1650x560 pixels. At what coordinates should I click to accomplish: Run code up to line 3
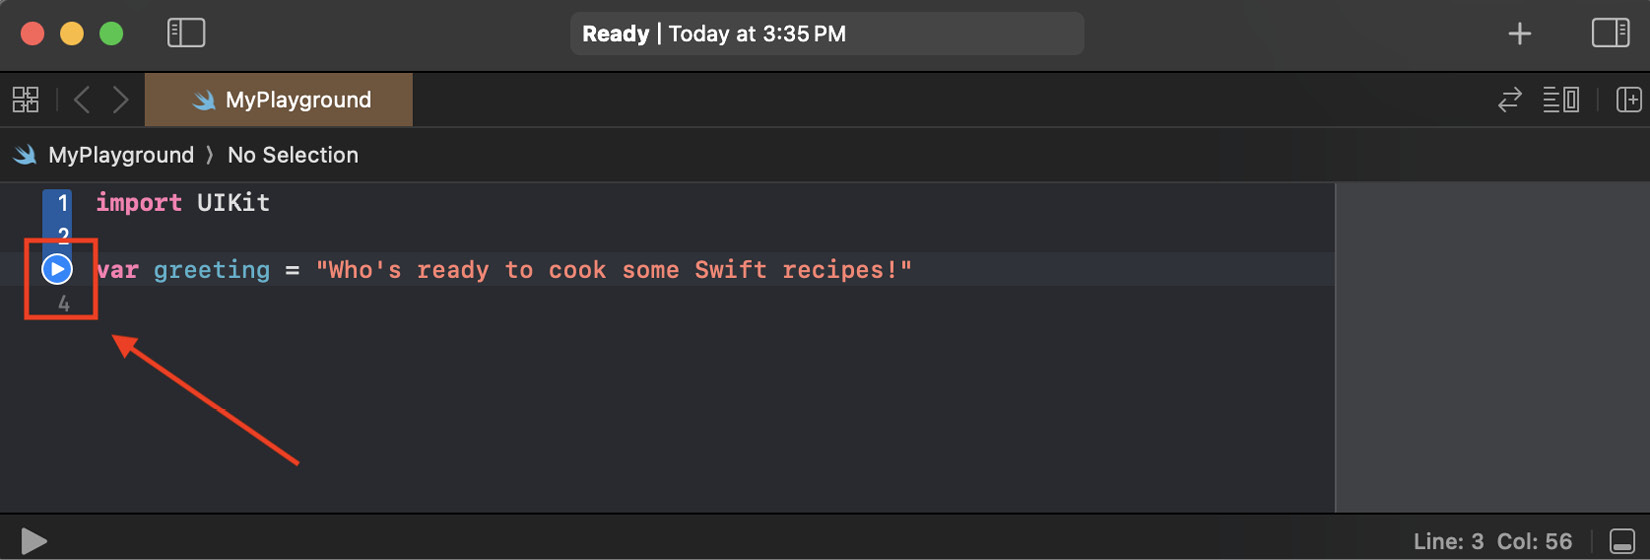[57, 269]
